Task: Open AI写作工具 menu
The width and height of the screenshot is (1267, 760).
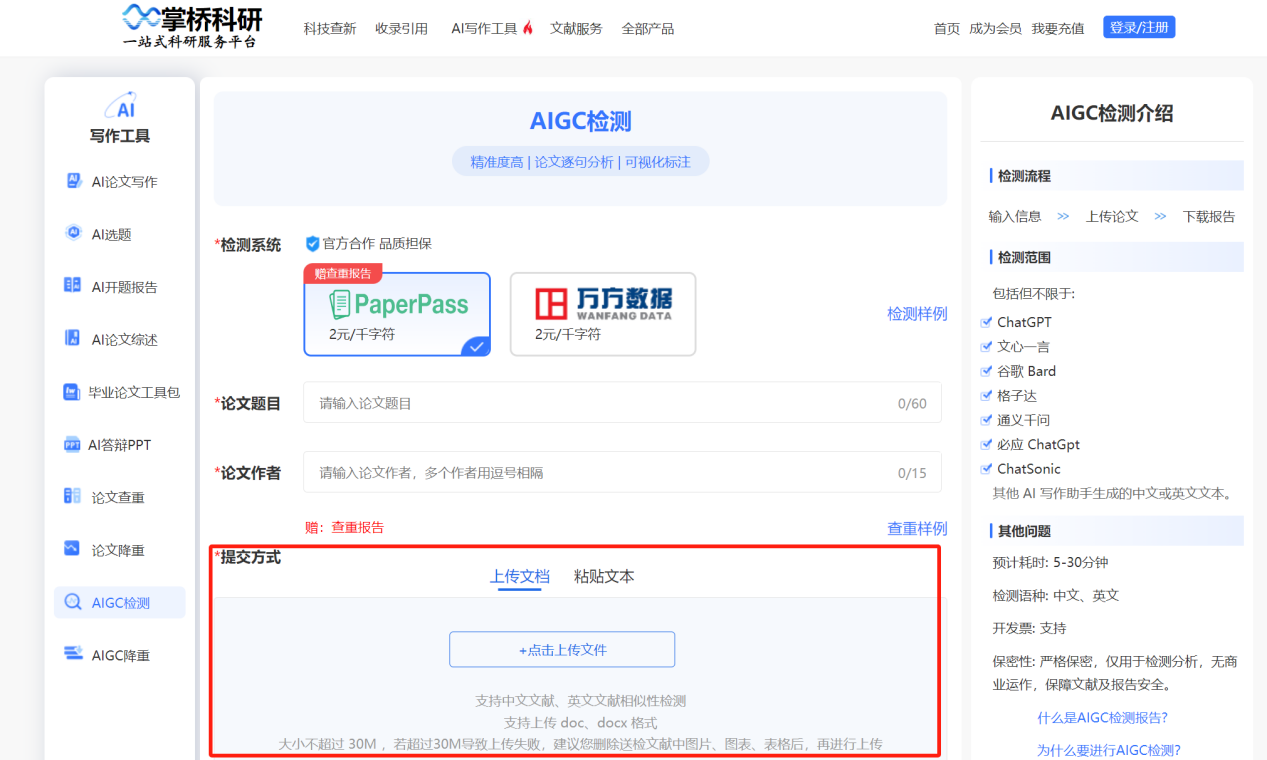Action: pyautogui.click(x=484, y=28)
